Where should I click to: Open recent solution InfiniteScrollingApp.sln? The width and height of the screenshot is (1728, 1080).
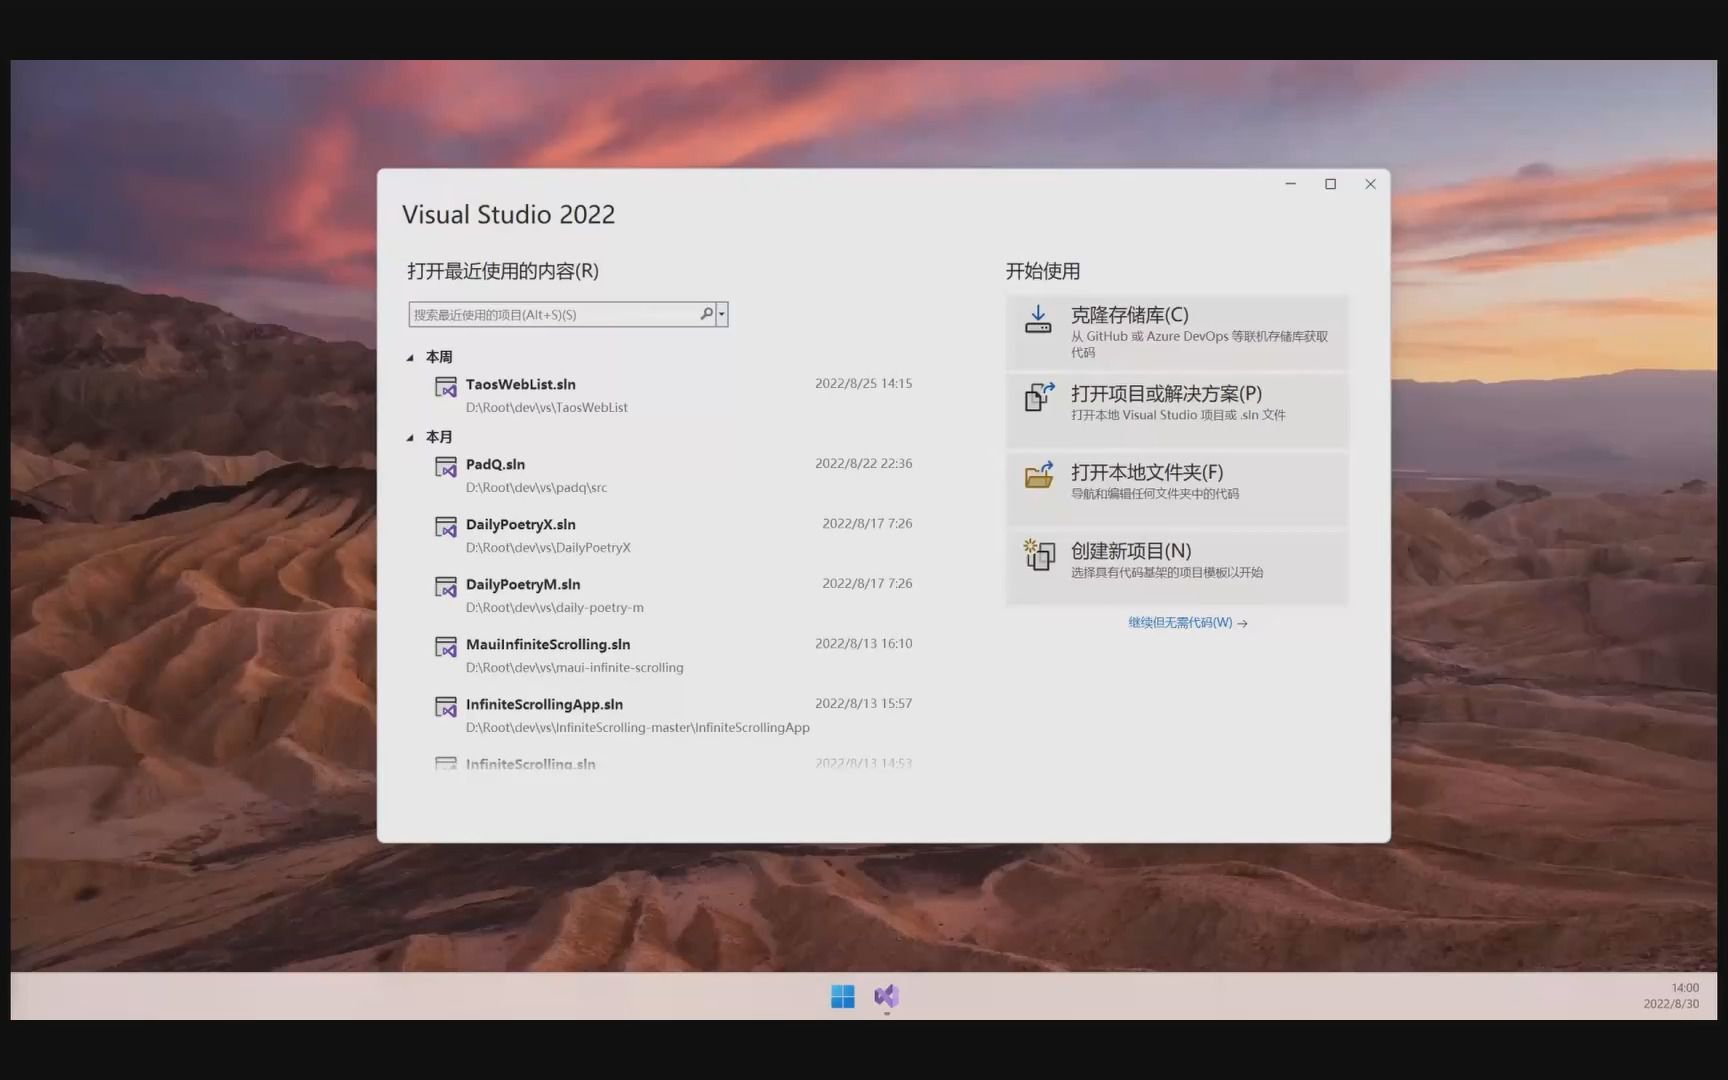(x=672, y=715)
